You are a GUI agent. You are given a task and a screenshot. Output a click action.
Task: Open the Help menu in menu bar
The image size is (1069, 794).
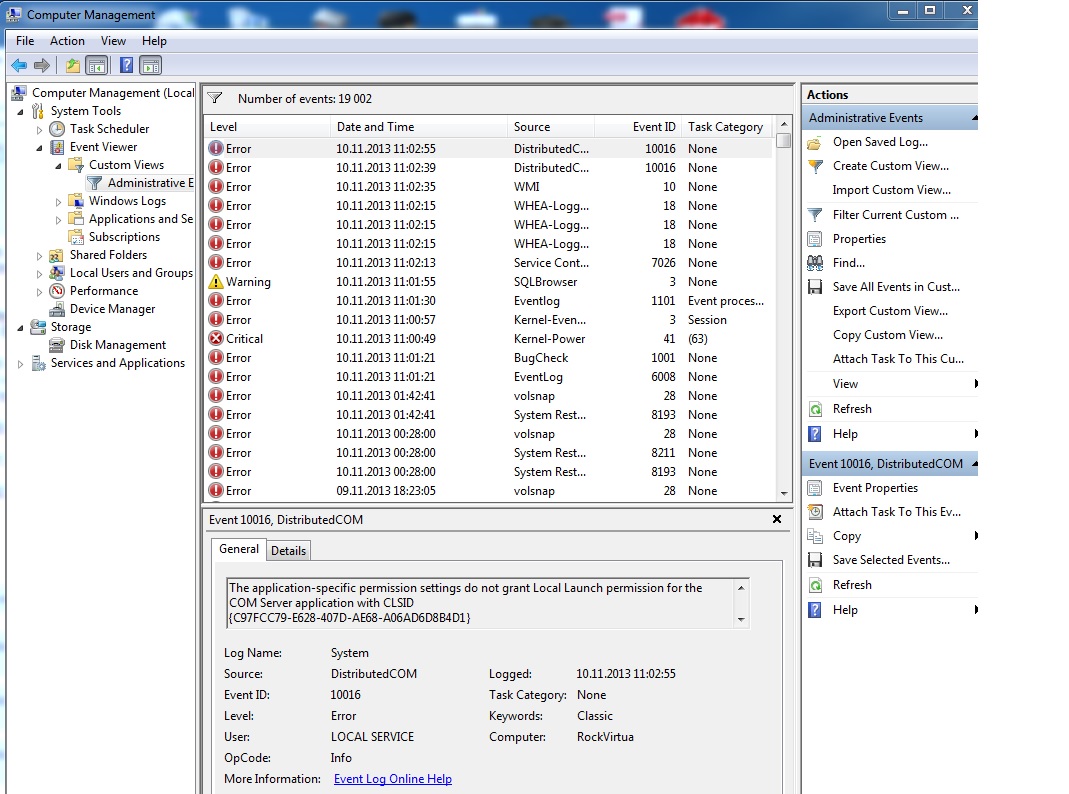click(154, 41)
